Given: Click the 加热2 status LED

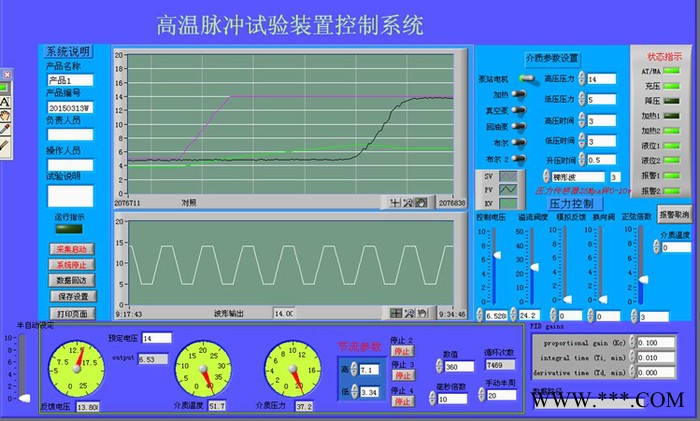Looking at the screenshot, I should click(671, 131).
